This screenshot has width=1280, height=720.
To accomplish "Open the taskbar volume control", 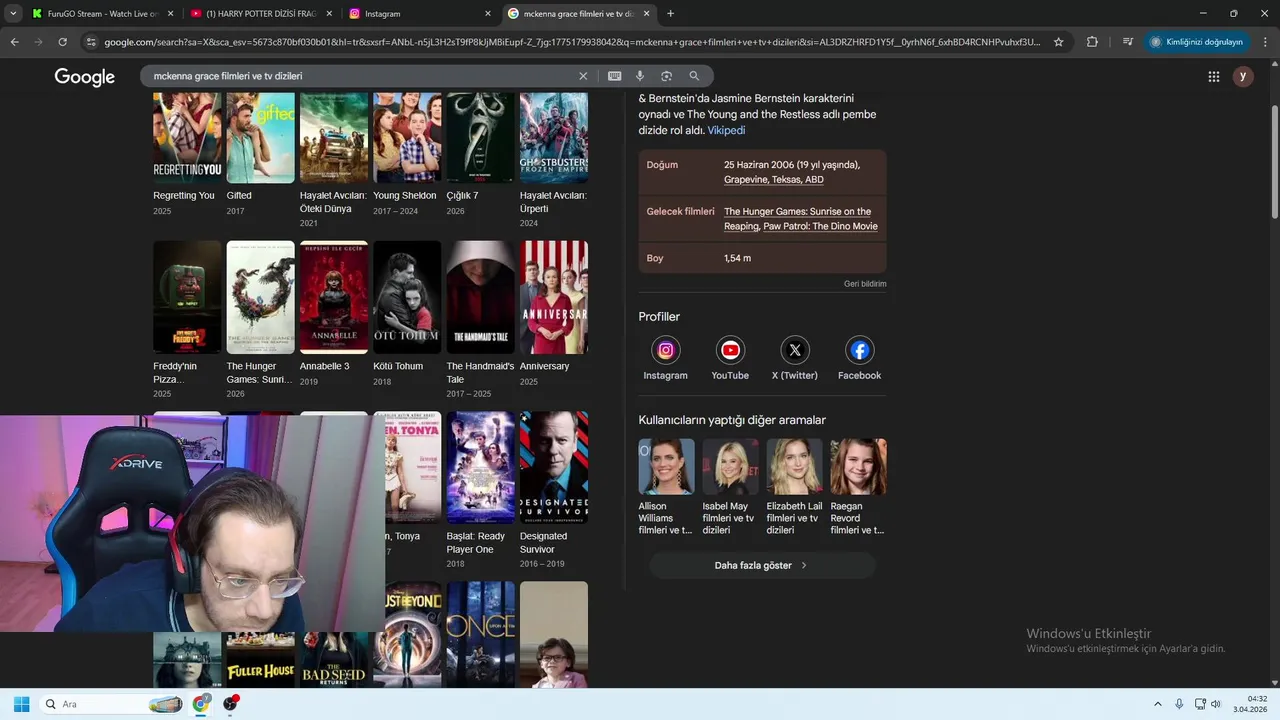I will click(x=1216, y=704).
